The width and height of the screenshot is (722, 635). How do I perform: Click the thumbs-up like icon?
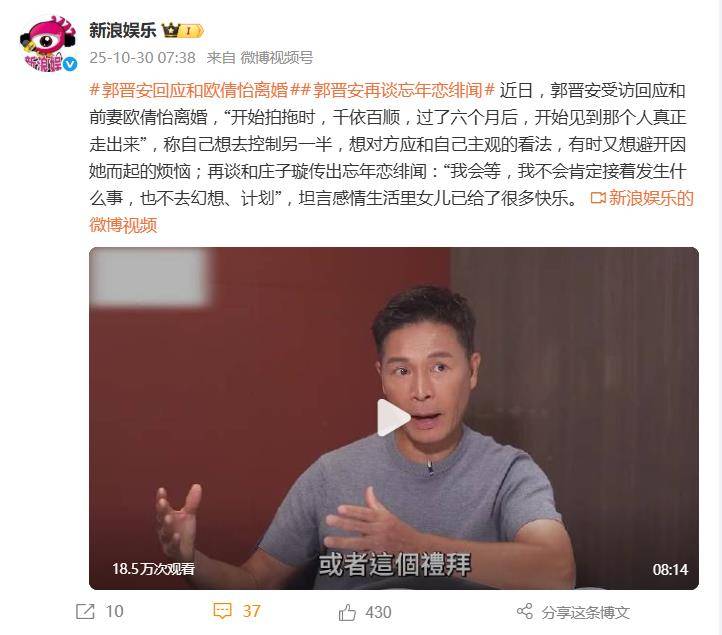point(347,612)
